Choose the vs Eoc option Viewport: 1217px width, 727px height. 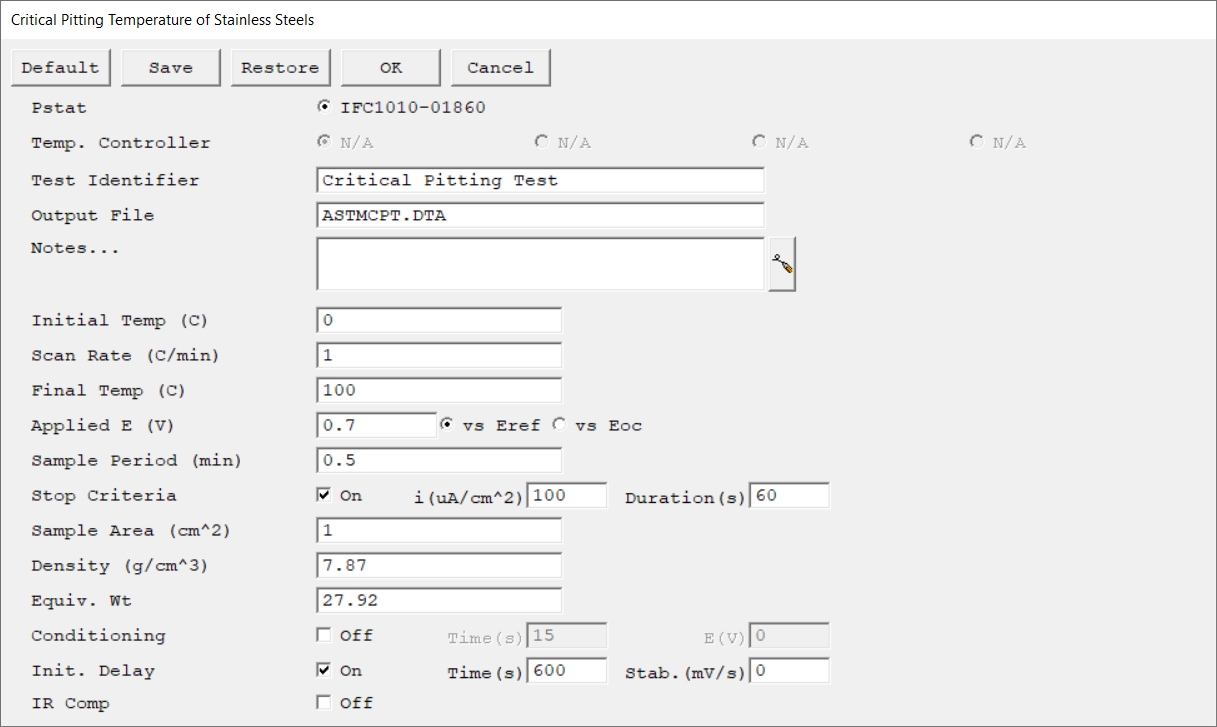pos(560,425)
